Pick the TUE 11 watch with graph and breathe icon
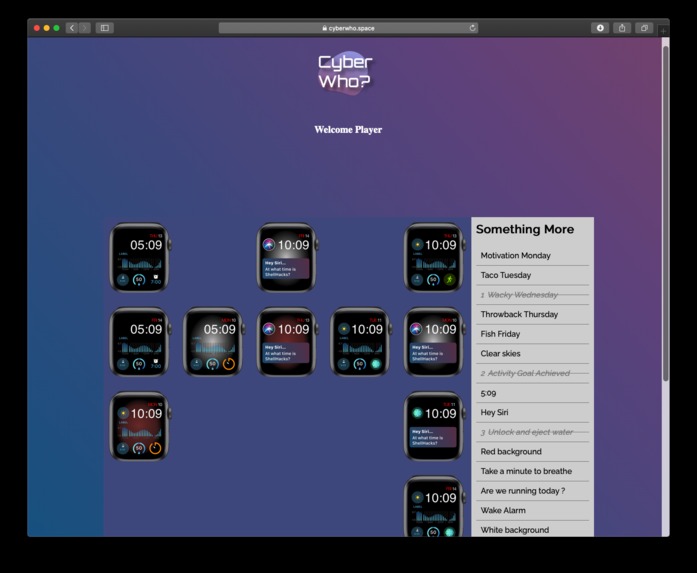 (x=361, y=341)
